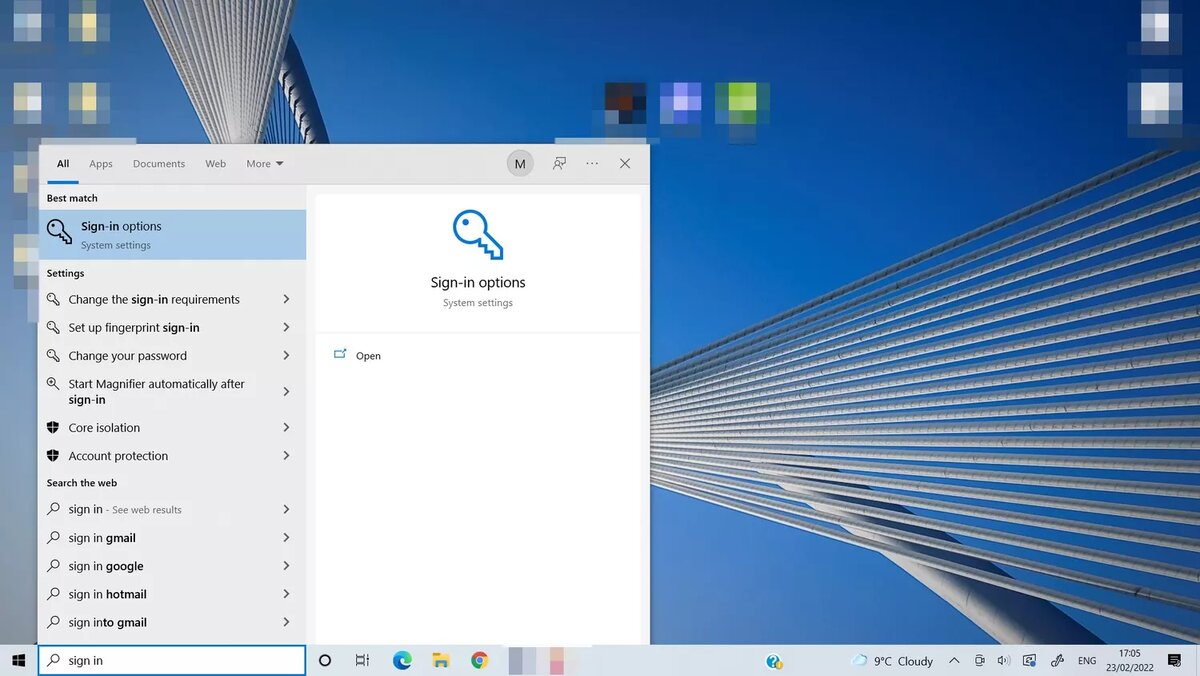This screenshot has width=1200, height=676.
Task: Open Task View from the taskbar
Action: tap(363, 660)
